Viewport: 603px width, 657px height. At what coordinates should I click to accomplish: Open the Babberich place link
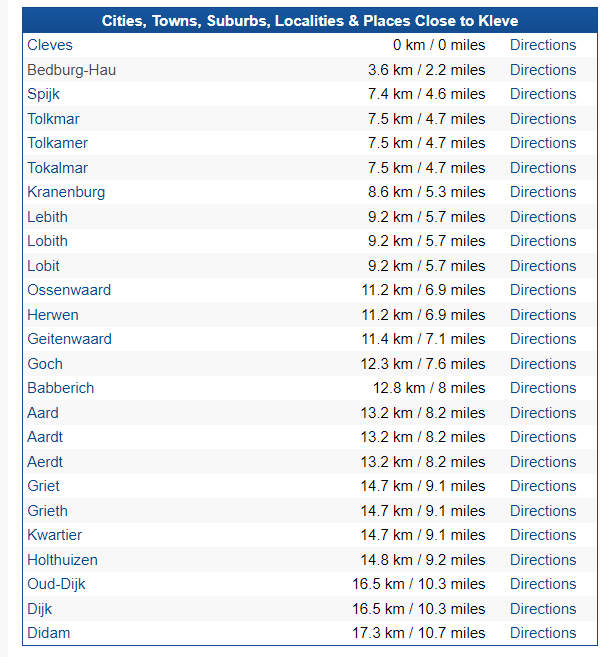(x=61, y=388)
